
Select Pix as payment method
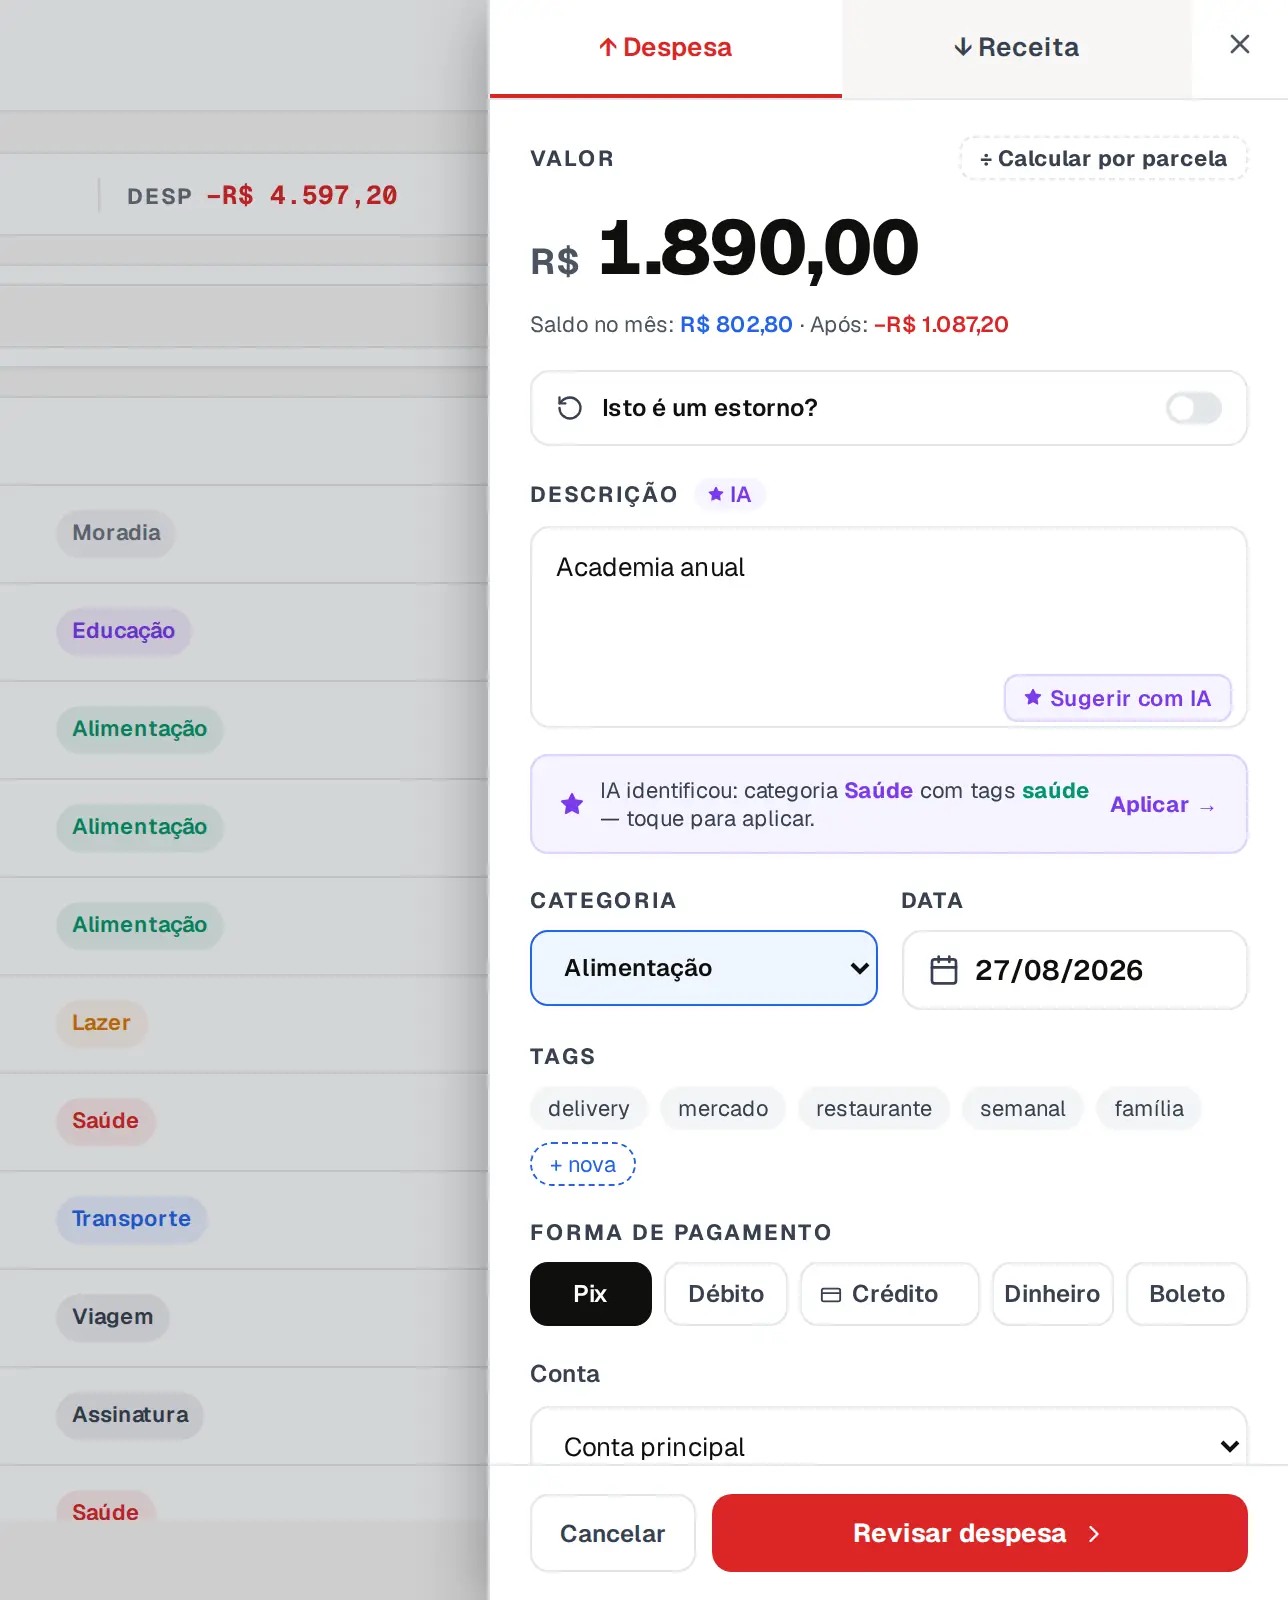(590, 1294)
